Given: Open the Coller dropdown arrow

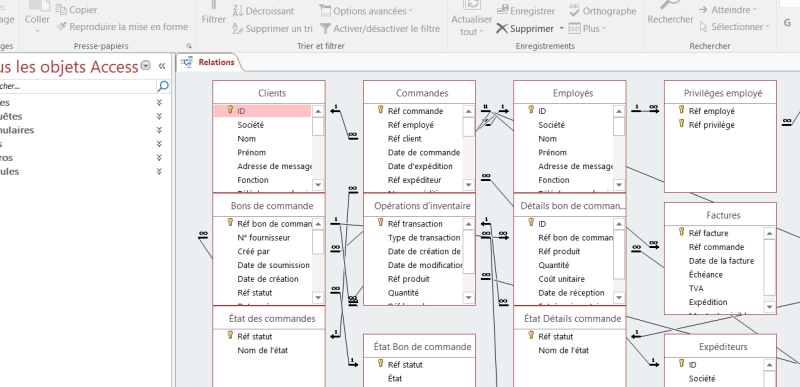Looking at the screenshot, I should [x=37, y=31].
